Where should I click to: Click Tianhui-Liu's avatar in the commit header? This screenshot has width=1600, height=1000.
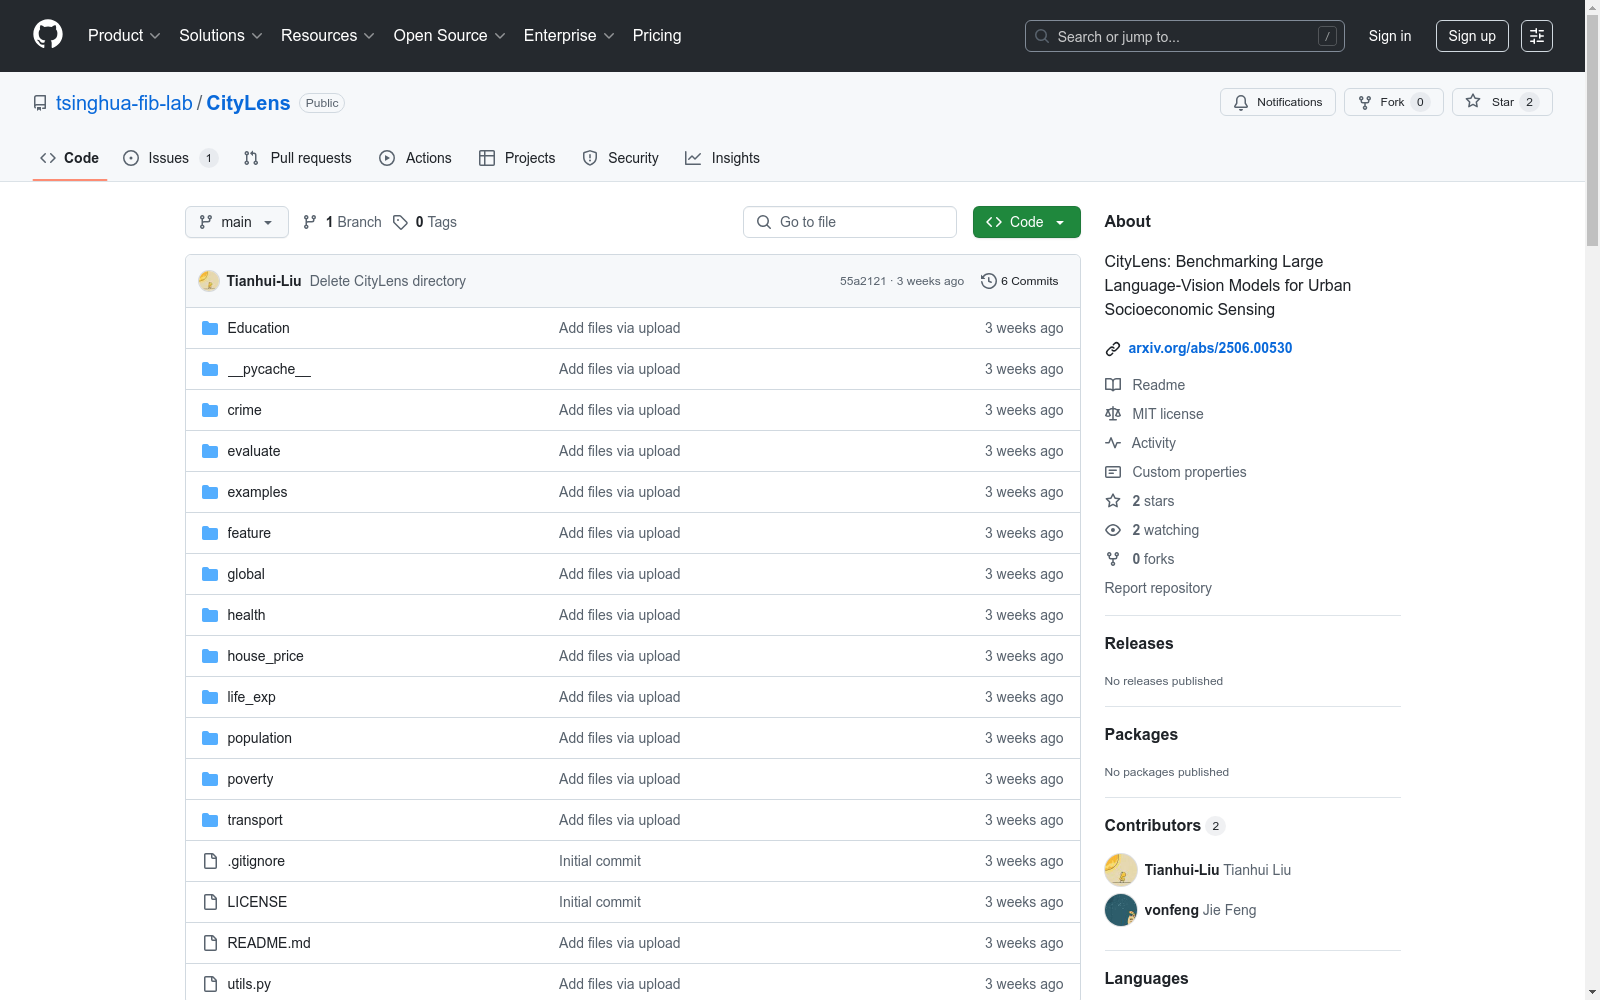[x=209, y=281]
